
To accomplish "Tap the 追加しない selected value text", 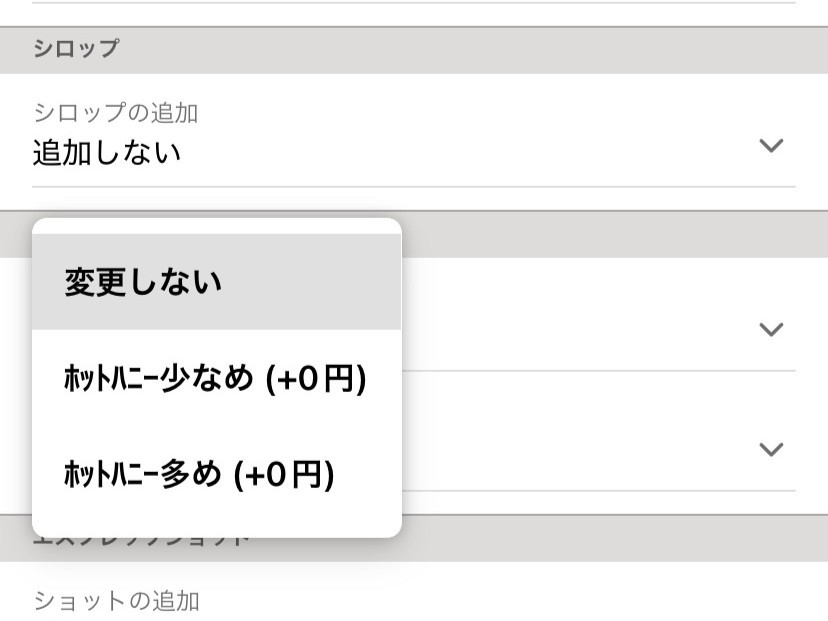I will (x=107, y=154).
